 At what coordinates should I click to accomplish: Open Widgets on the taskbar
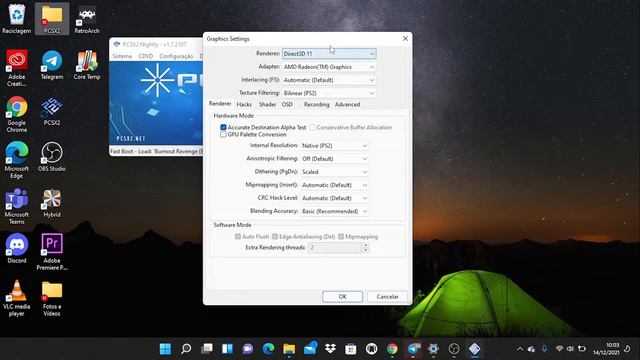coord(227,349)
